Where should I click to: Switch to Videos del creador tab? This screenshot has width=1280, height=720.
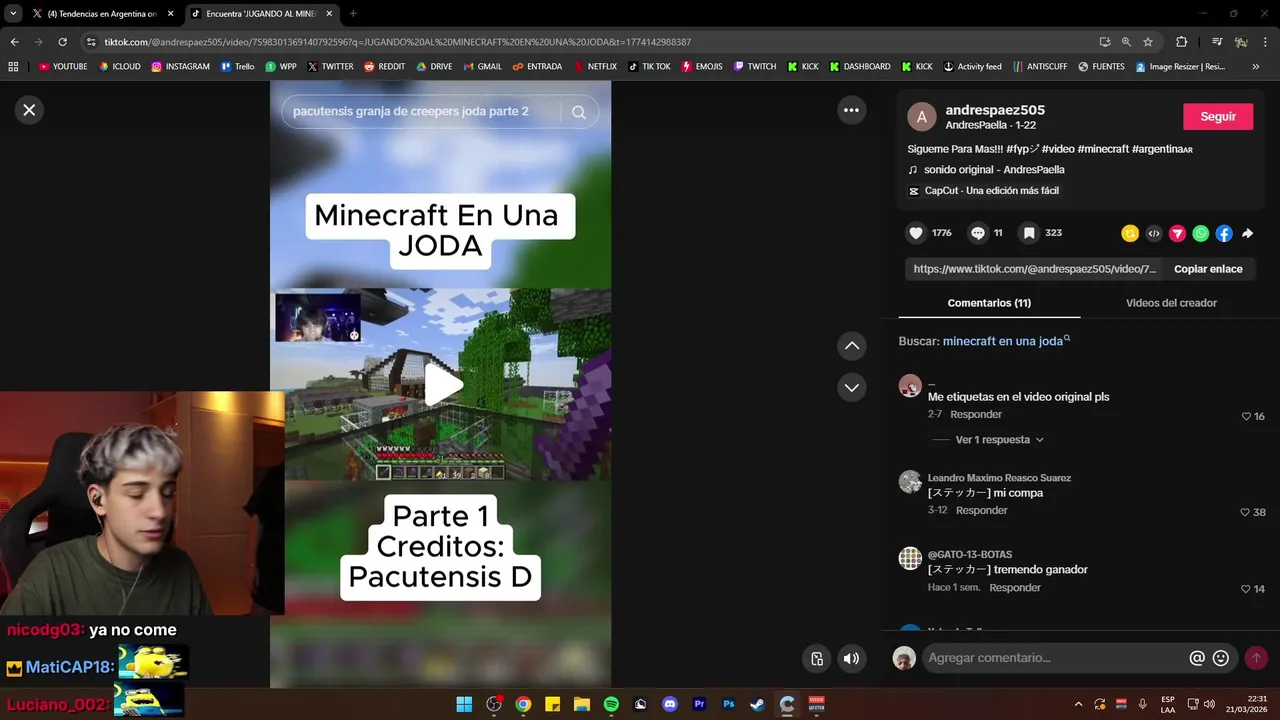tap(1171, 303)
